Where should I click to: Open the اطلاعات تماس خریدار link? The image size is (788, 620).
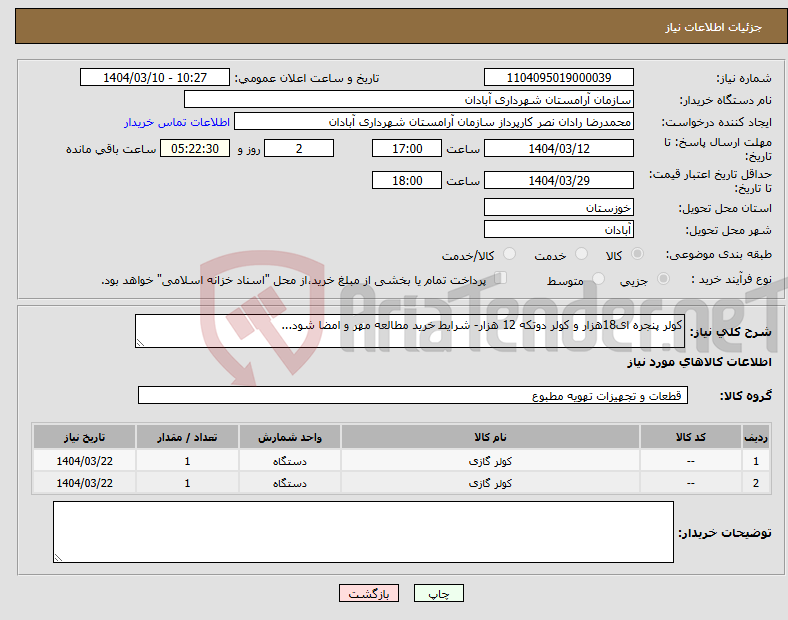coord(177,122)
